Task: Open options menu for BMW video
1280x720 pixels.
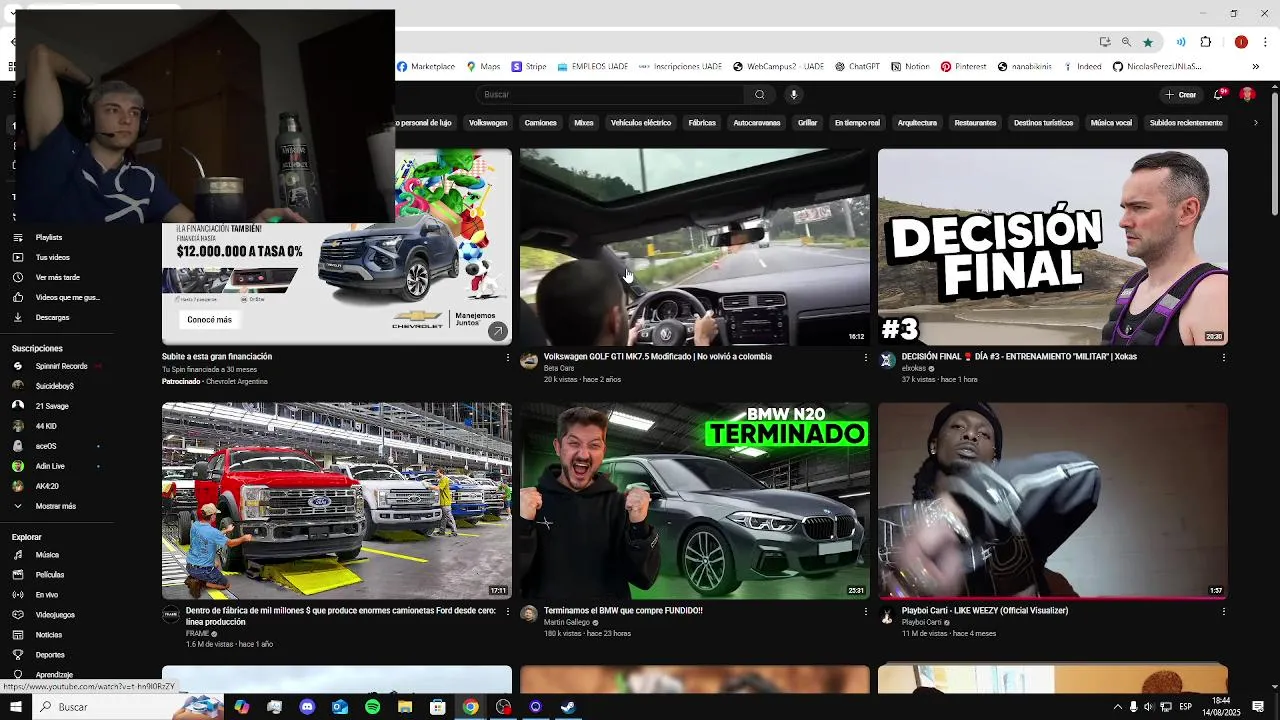Action: (865, 611)
